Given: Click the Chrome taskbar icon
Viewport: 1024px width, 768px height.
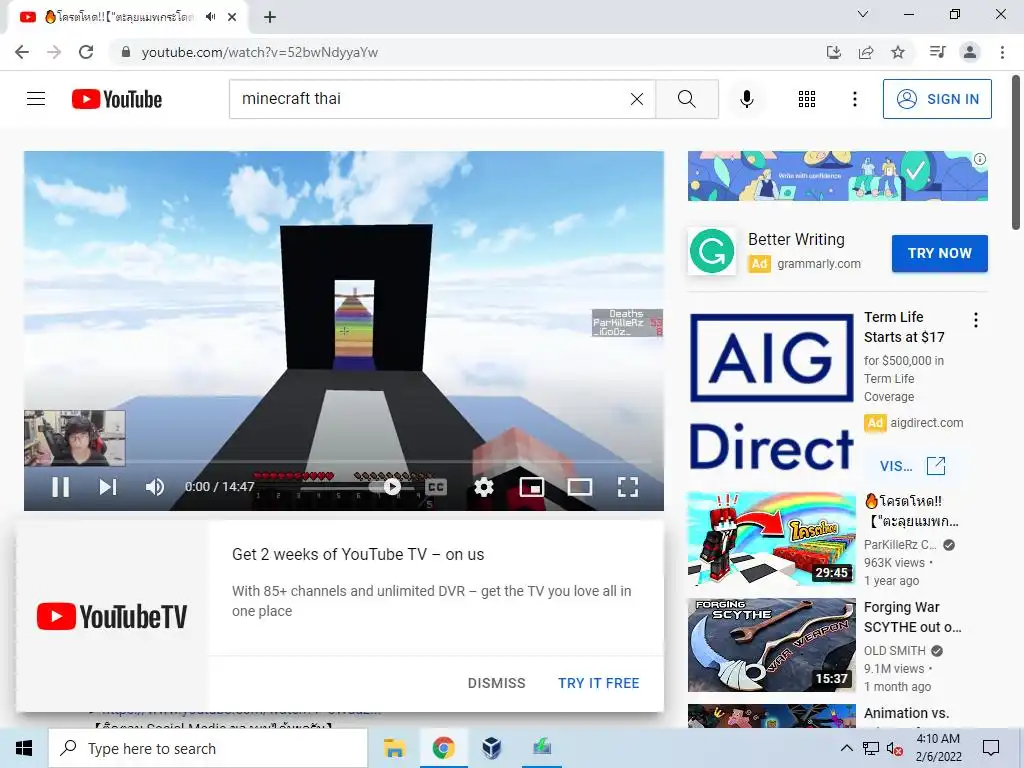Looking at the screenshot, I should [443, 748].
